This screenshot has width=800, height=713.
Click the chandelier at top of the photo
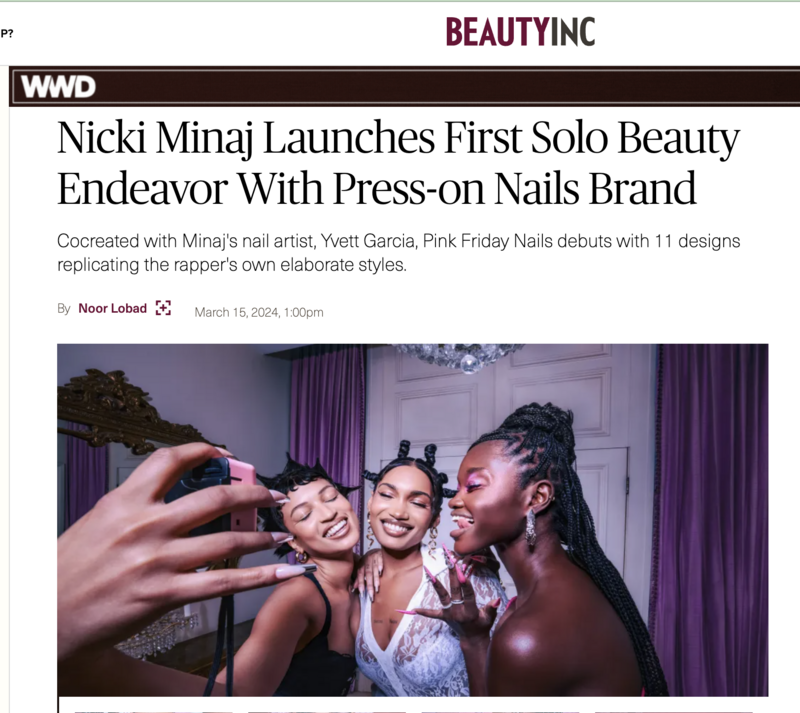click(459, 356)
